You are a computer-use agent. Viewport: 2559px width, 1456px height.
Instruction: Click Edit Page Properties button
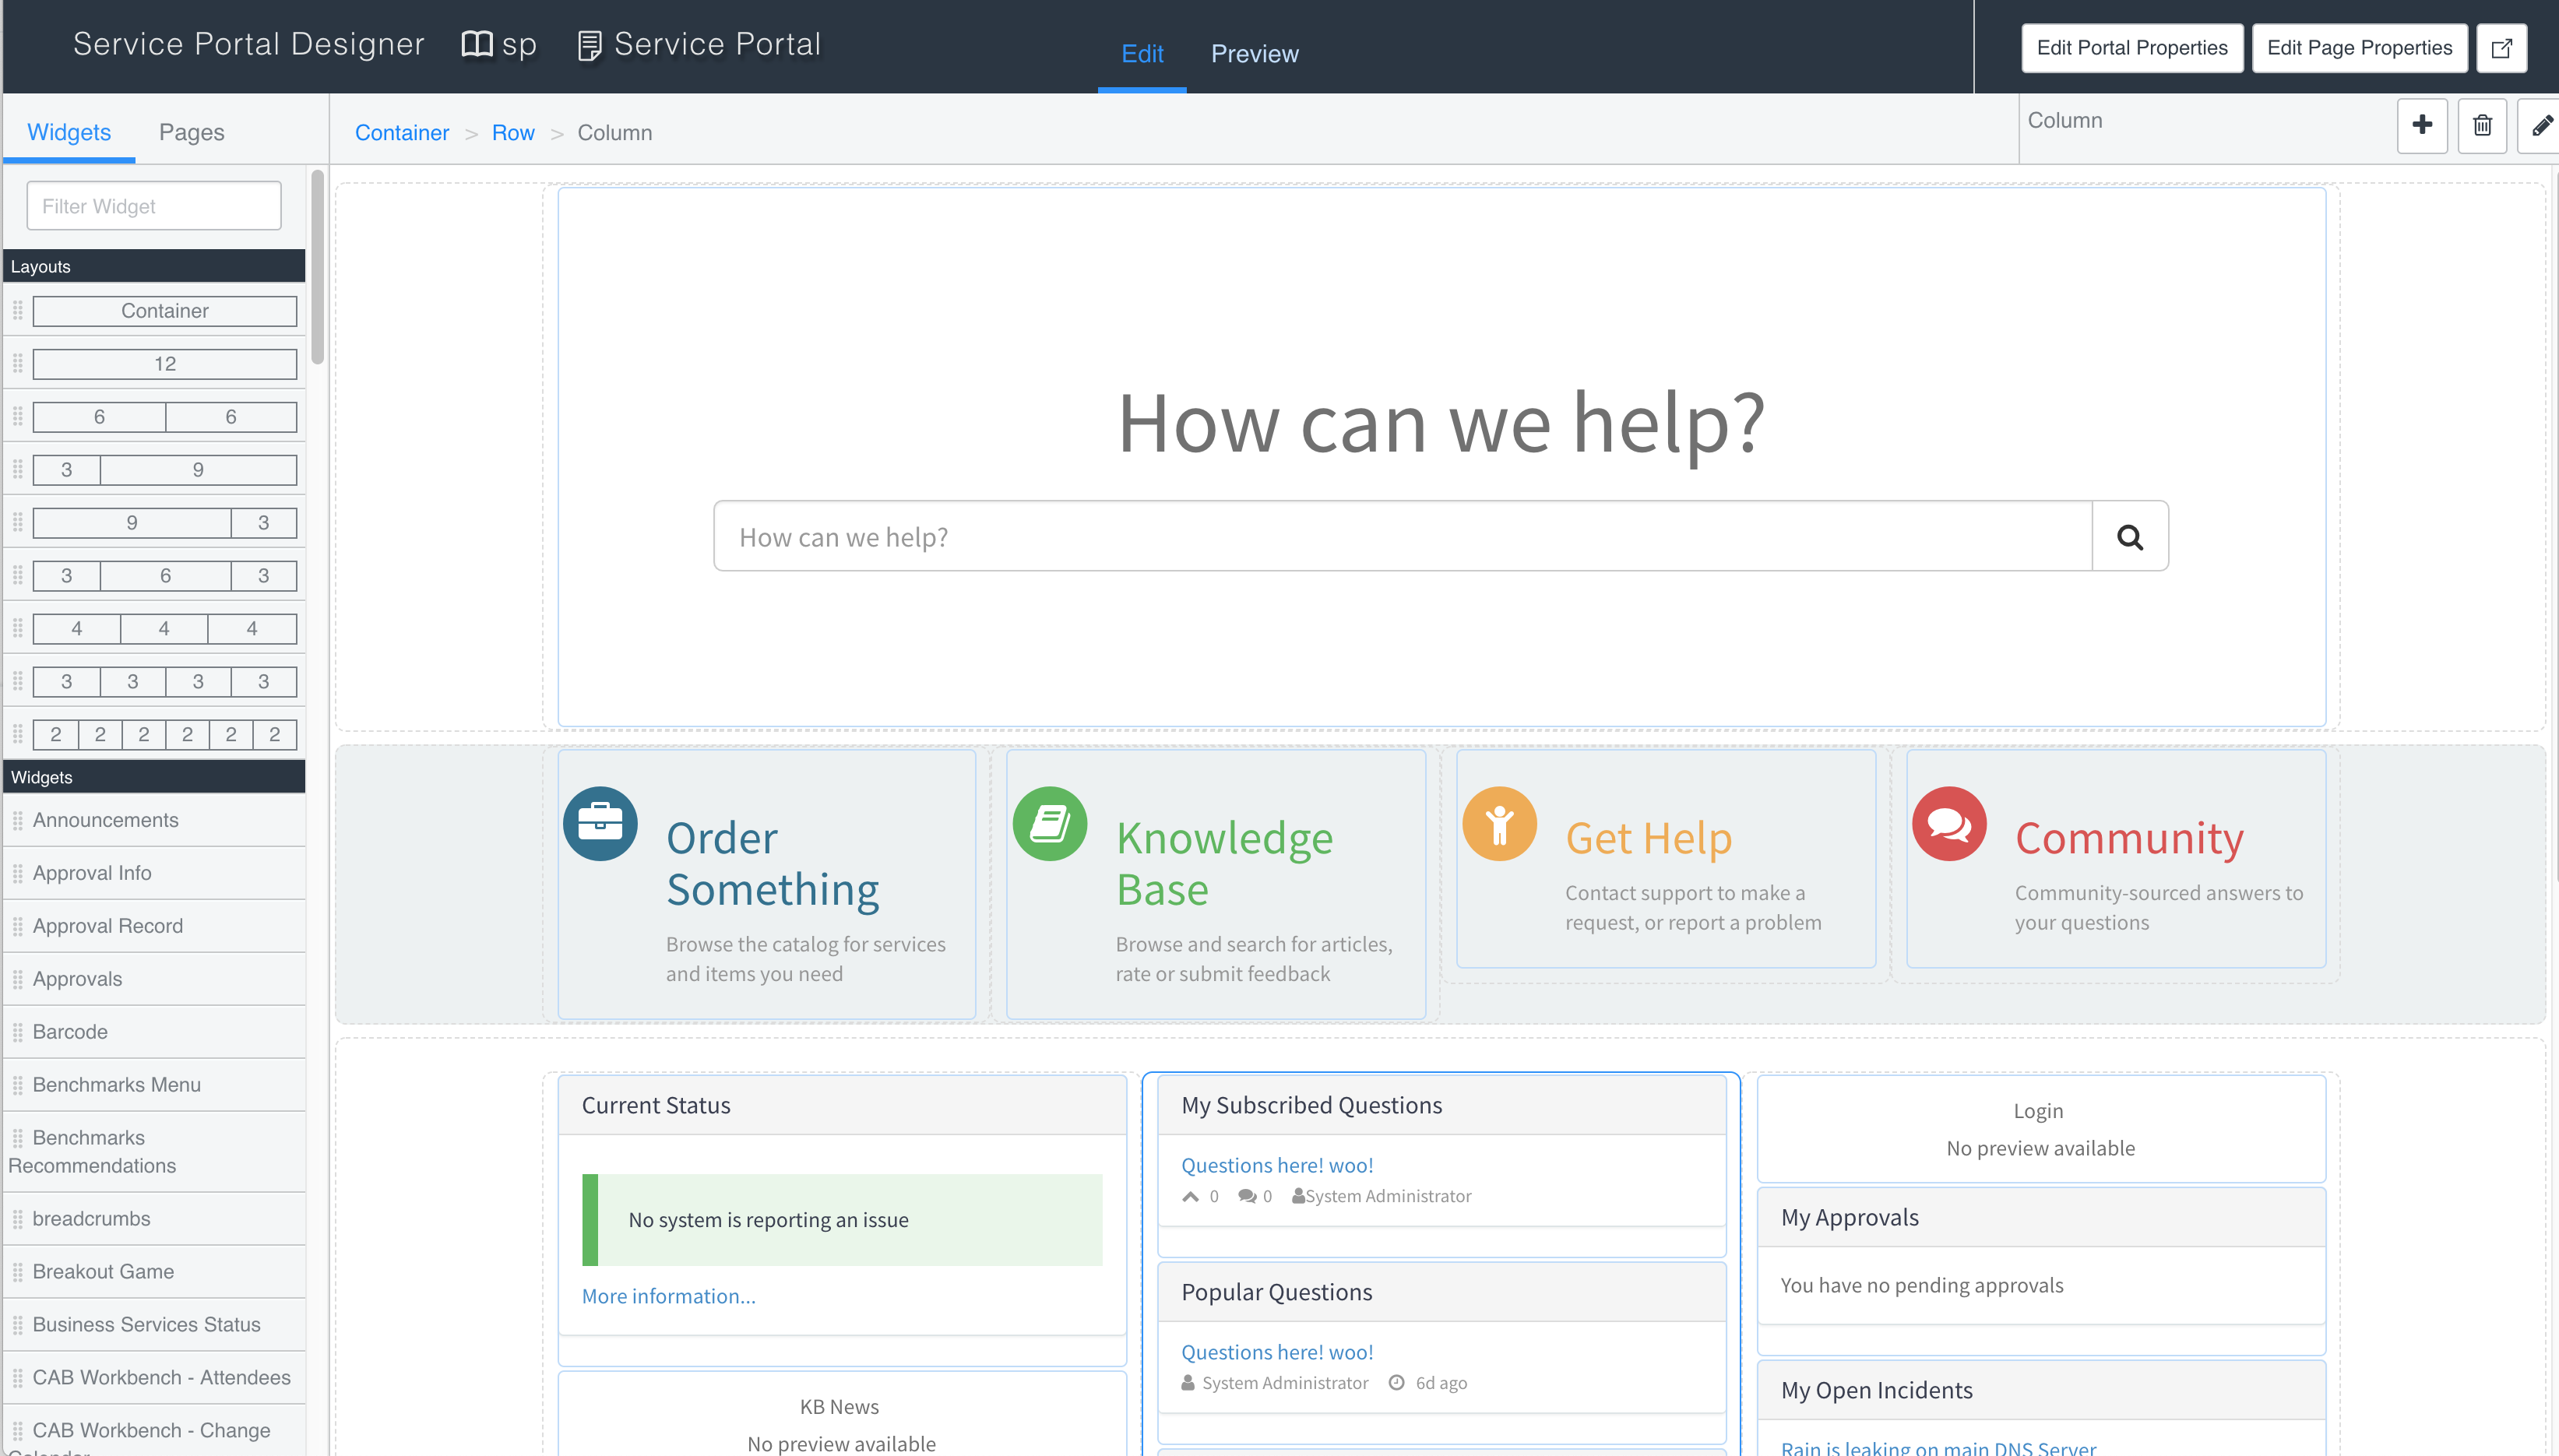click(2358, 48)
